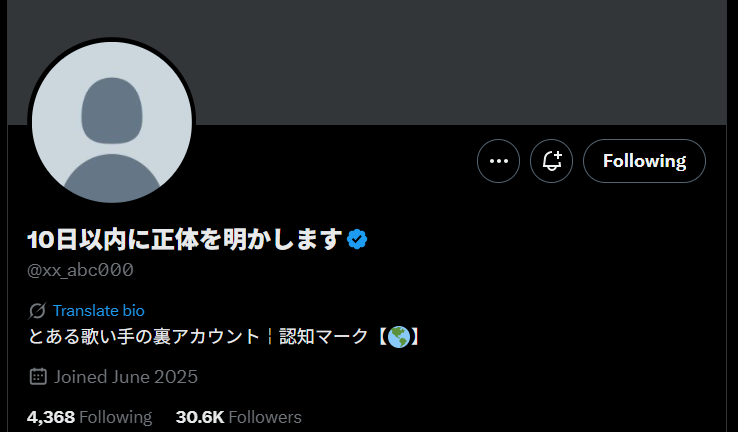Click the 4,368 following count number

[x=51, y=417]
